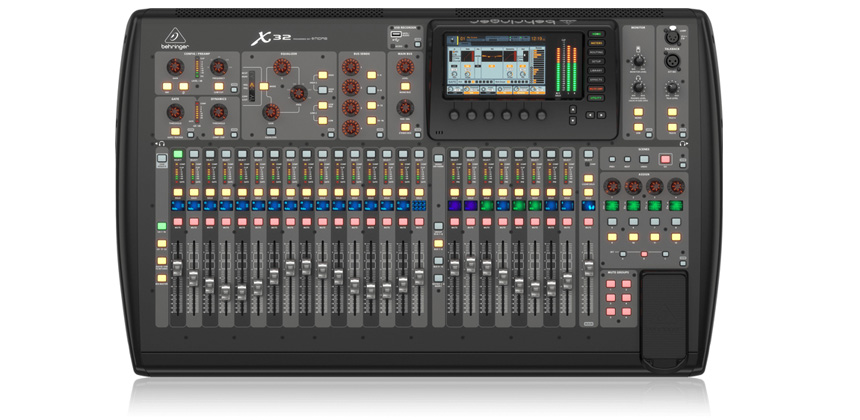Toggle the phase invert button in Config/Preamp
Viewport: 860px width, 420px height.
point(184,86)
